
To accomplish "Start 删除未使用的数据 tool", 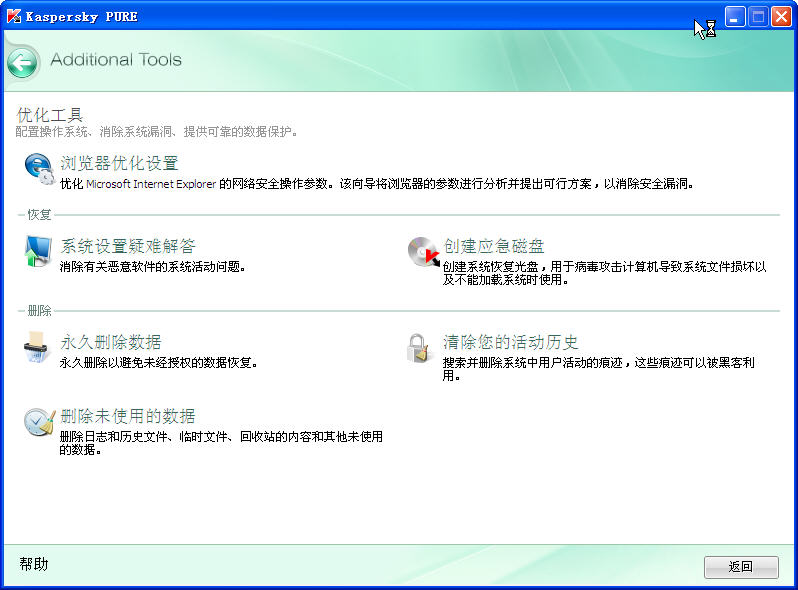I will (127, 416).
